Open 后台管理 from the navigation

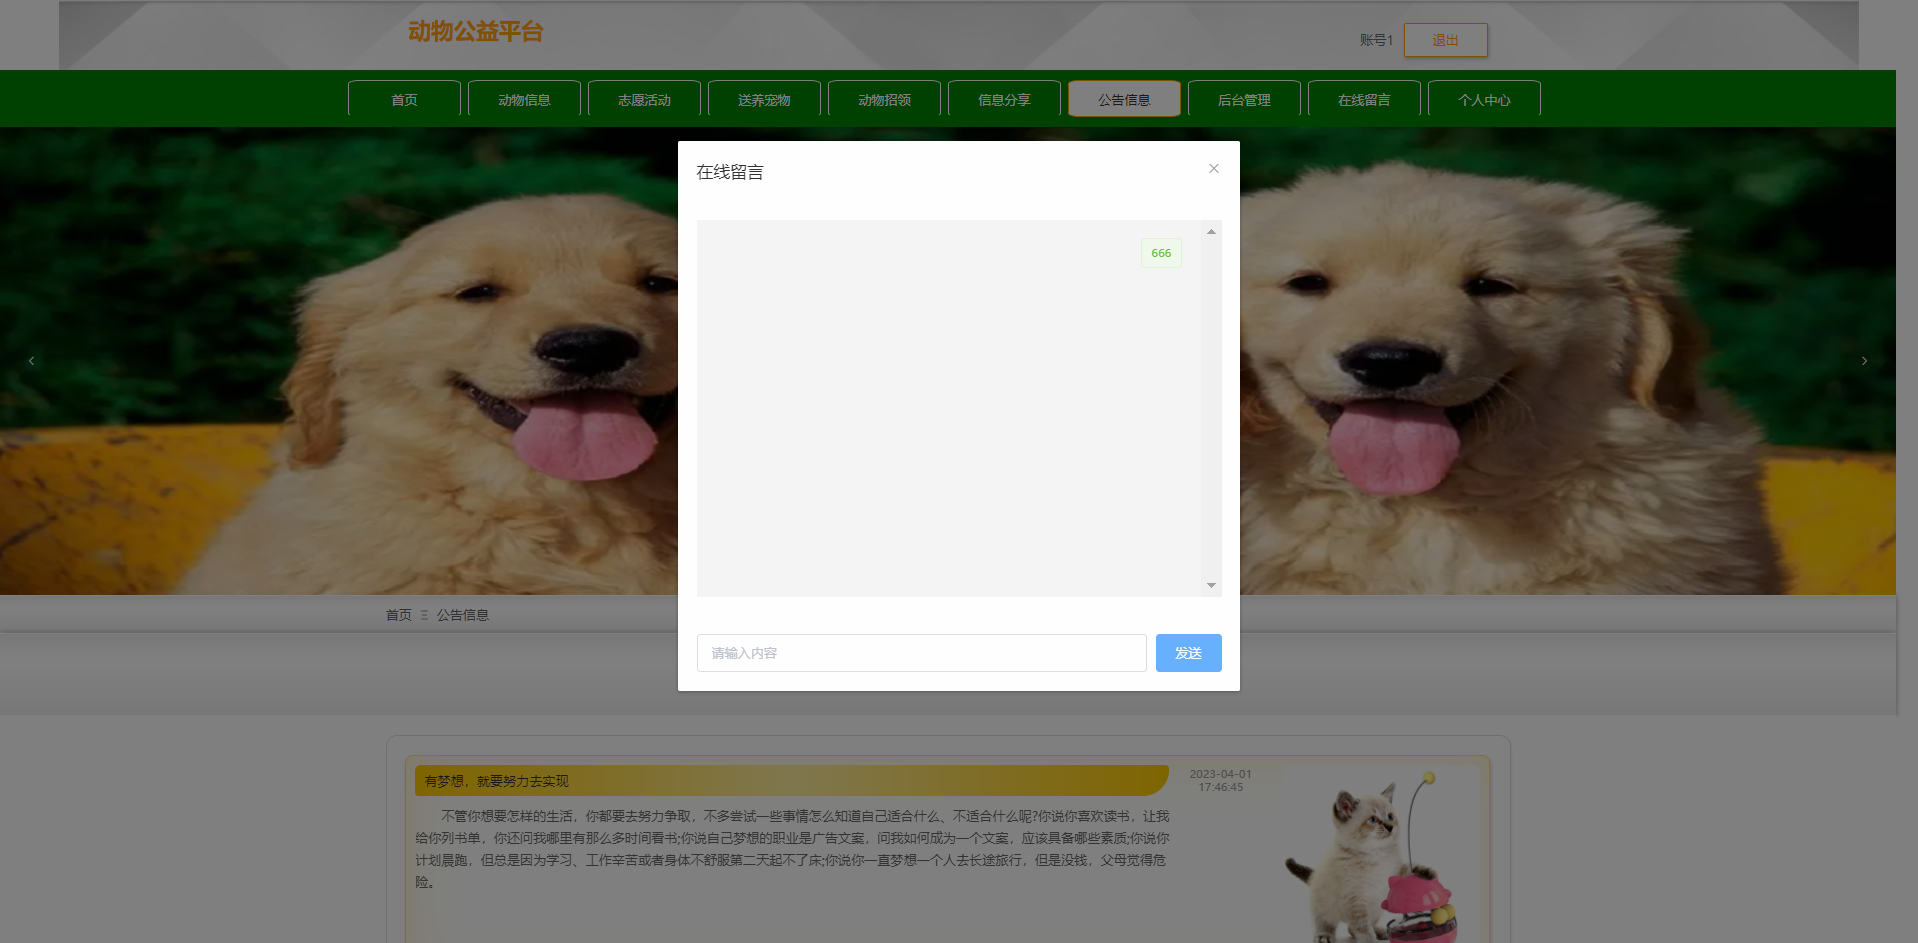pos(1244,99)
